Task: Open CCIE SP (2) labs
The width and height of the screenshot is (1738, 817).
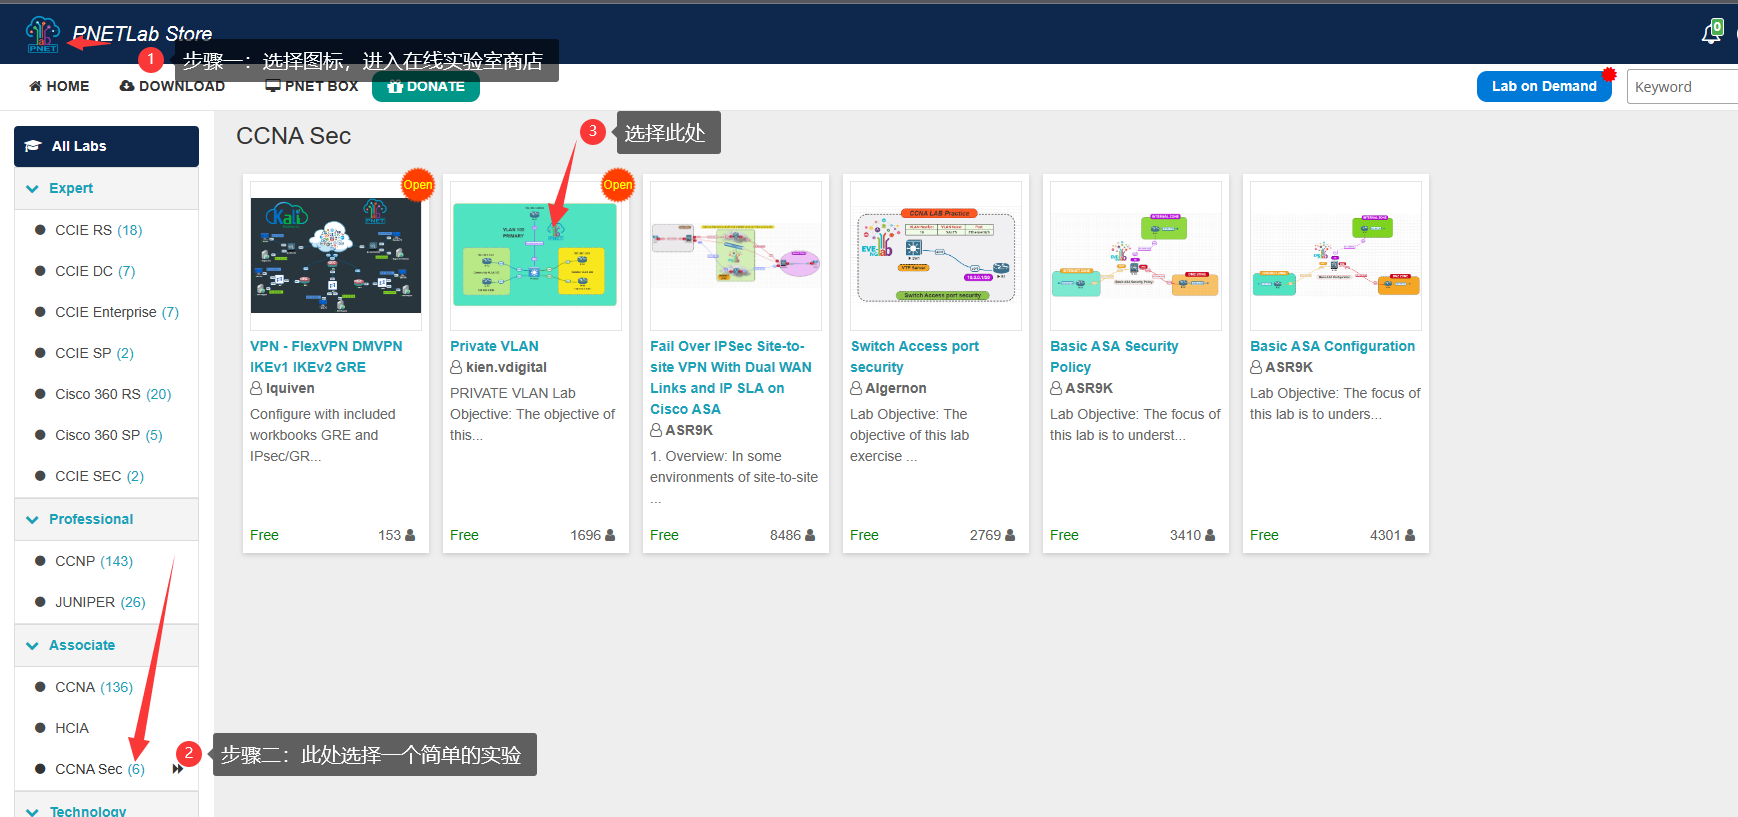Action: click(x=94, y=353)
